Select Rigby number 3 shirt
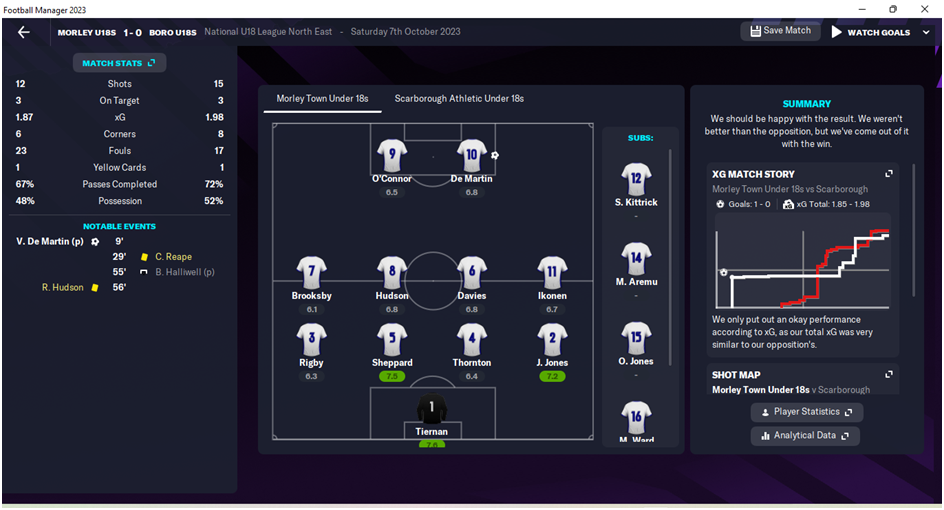This screenshot has height=510, width=944. coord(312,340)
